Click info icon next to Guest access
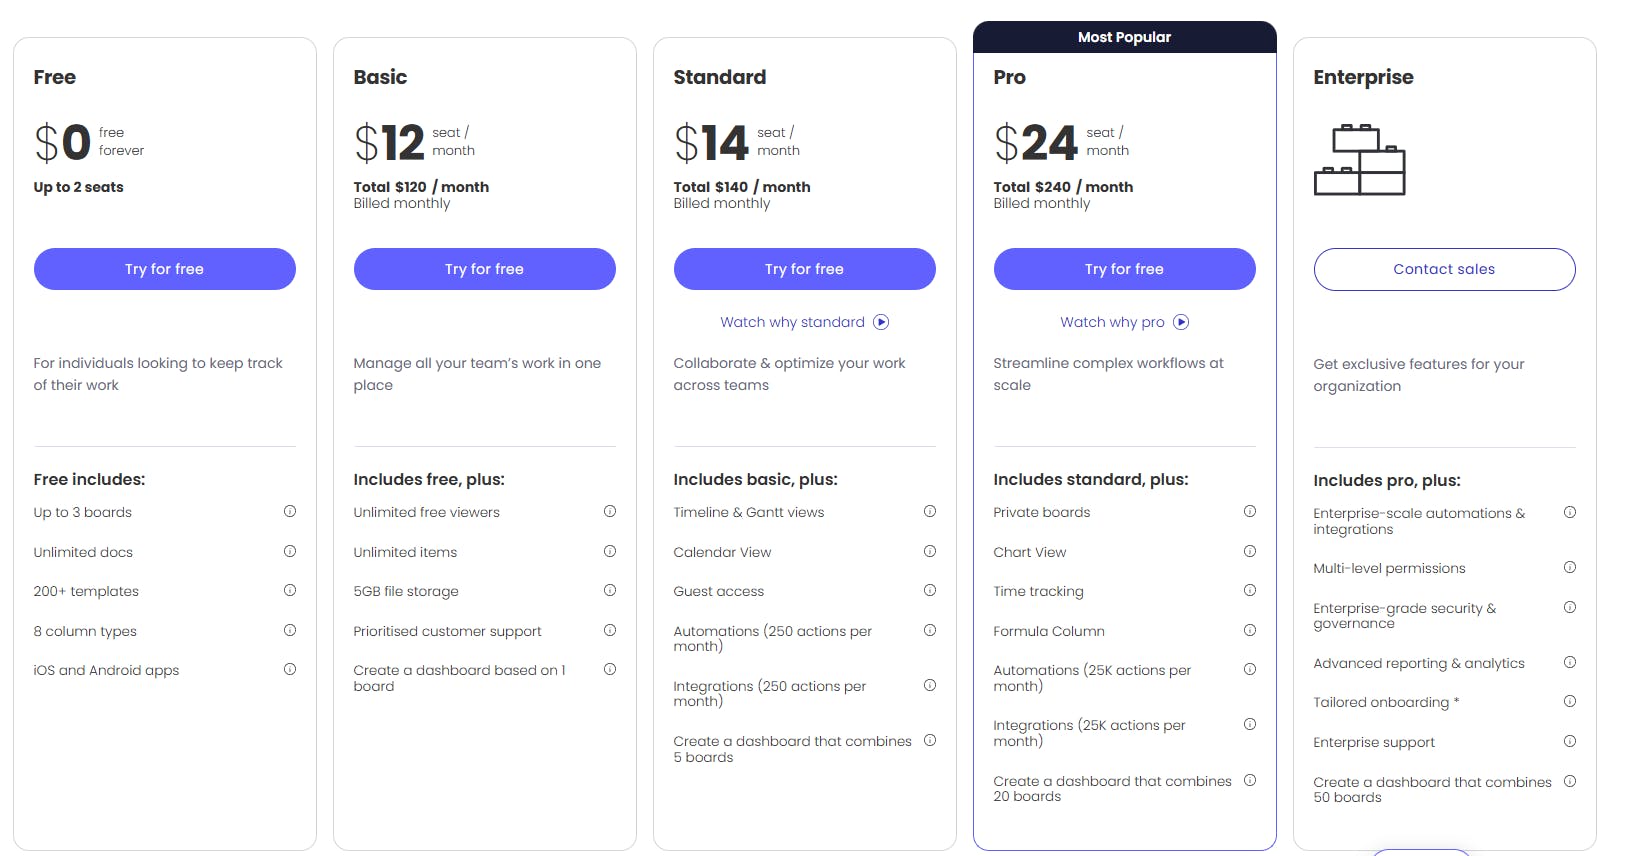The image size is (1627, 856). pos(930,590)
